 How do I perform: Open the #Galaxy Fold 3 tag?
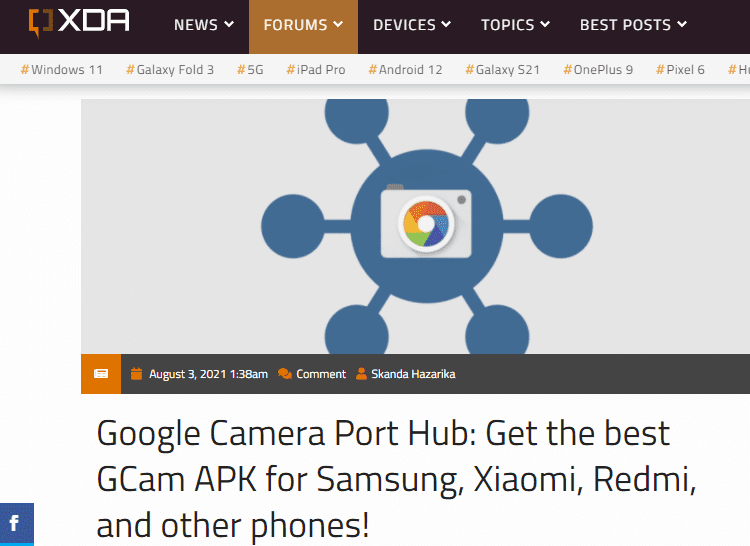pos(170,70)
